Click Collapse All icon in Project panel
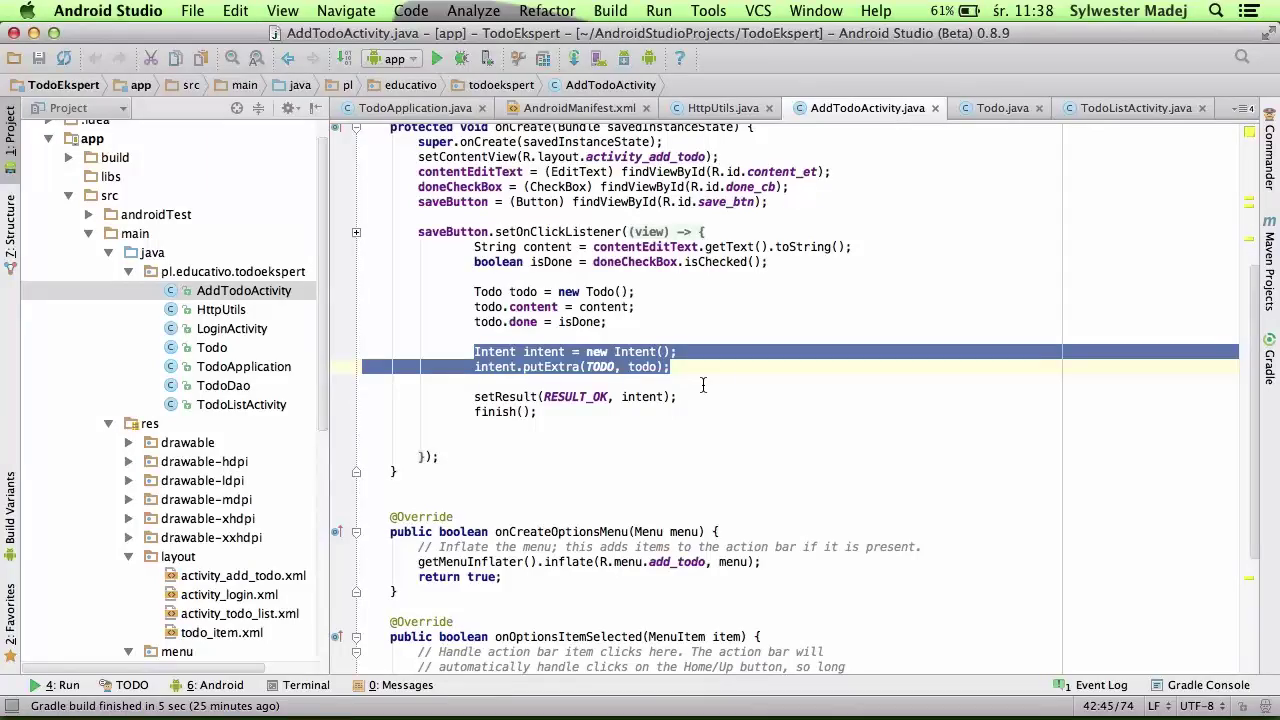 click(258, 108)
